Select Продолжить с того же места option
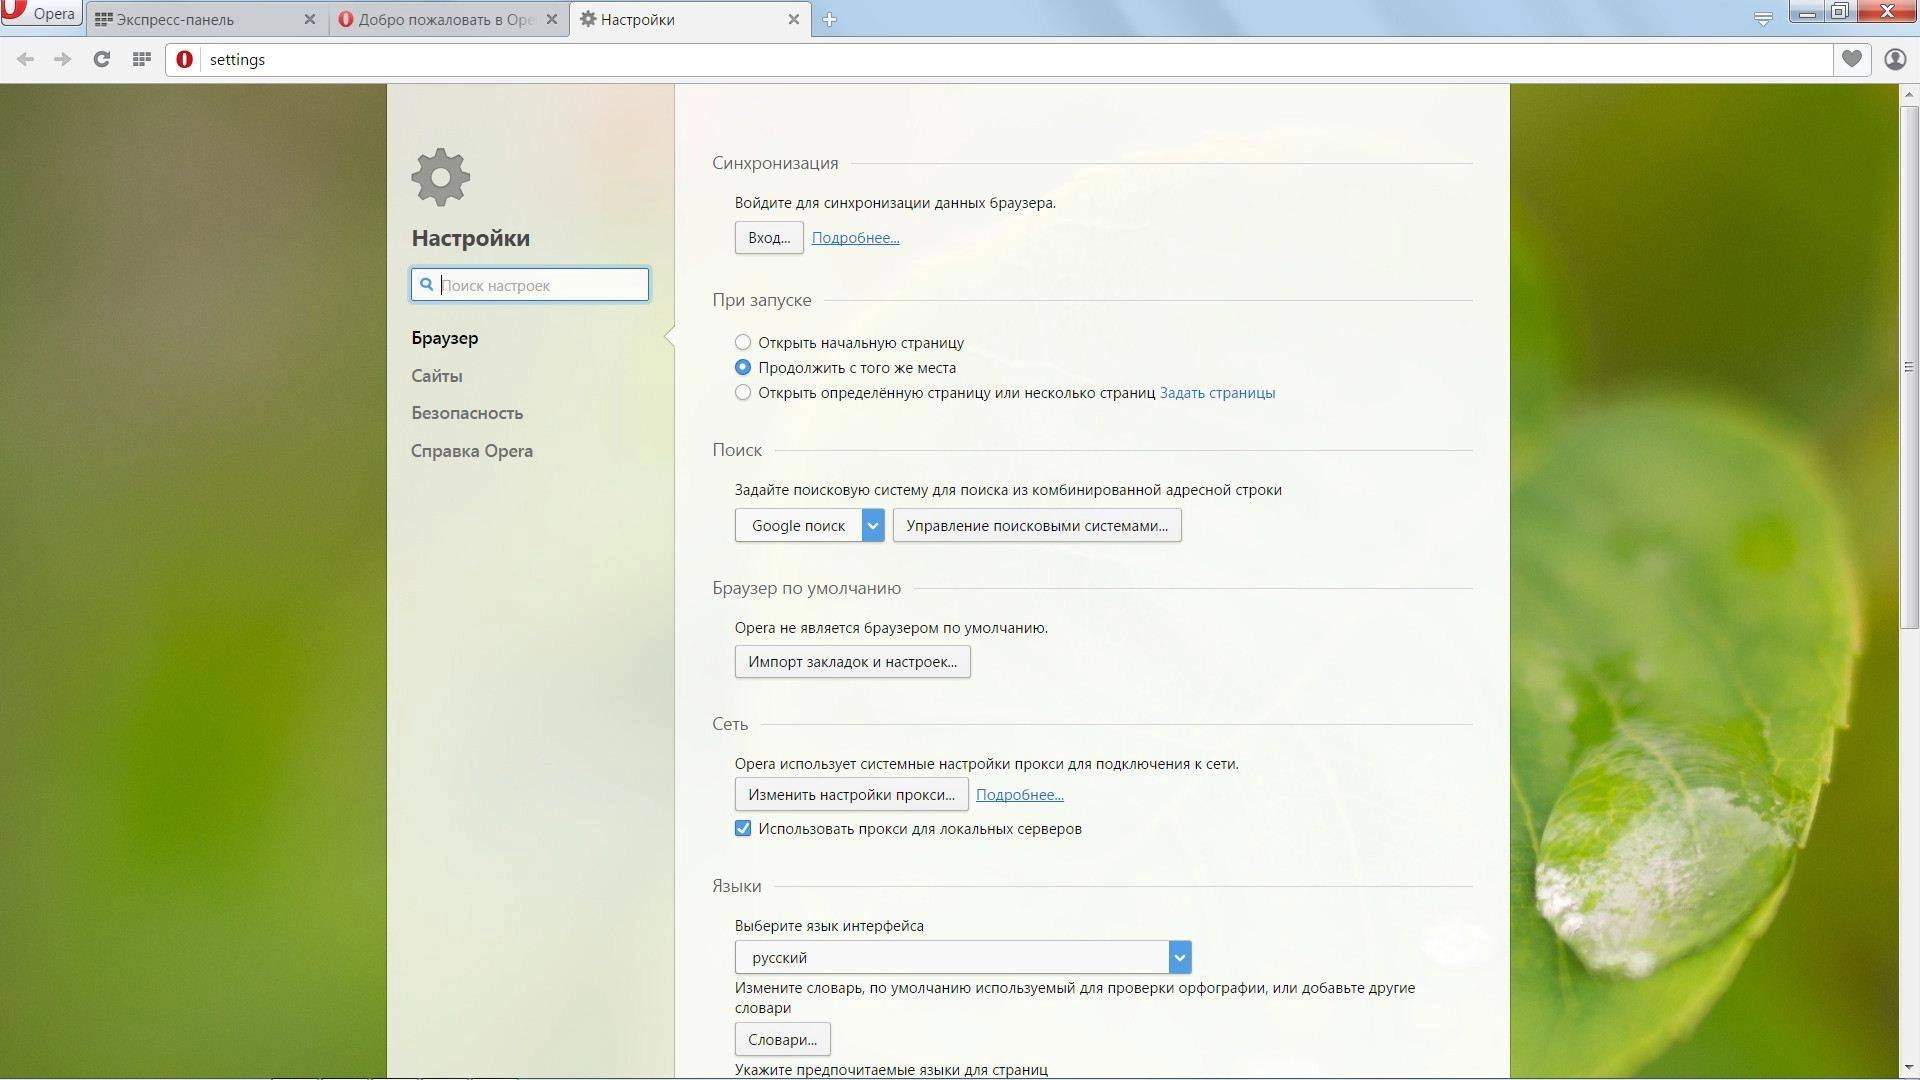Screen dimensions: 1920x1080 [742, 367]
